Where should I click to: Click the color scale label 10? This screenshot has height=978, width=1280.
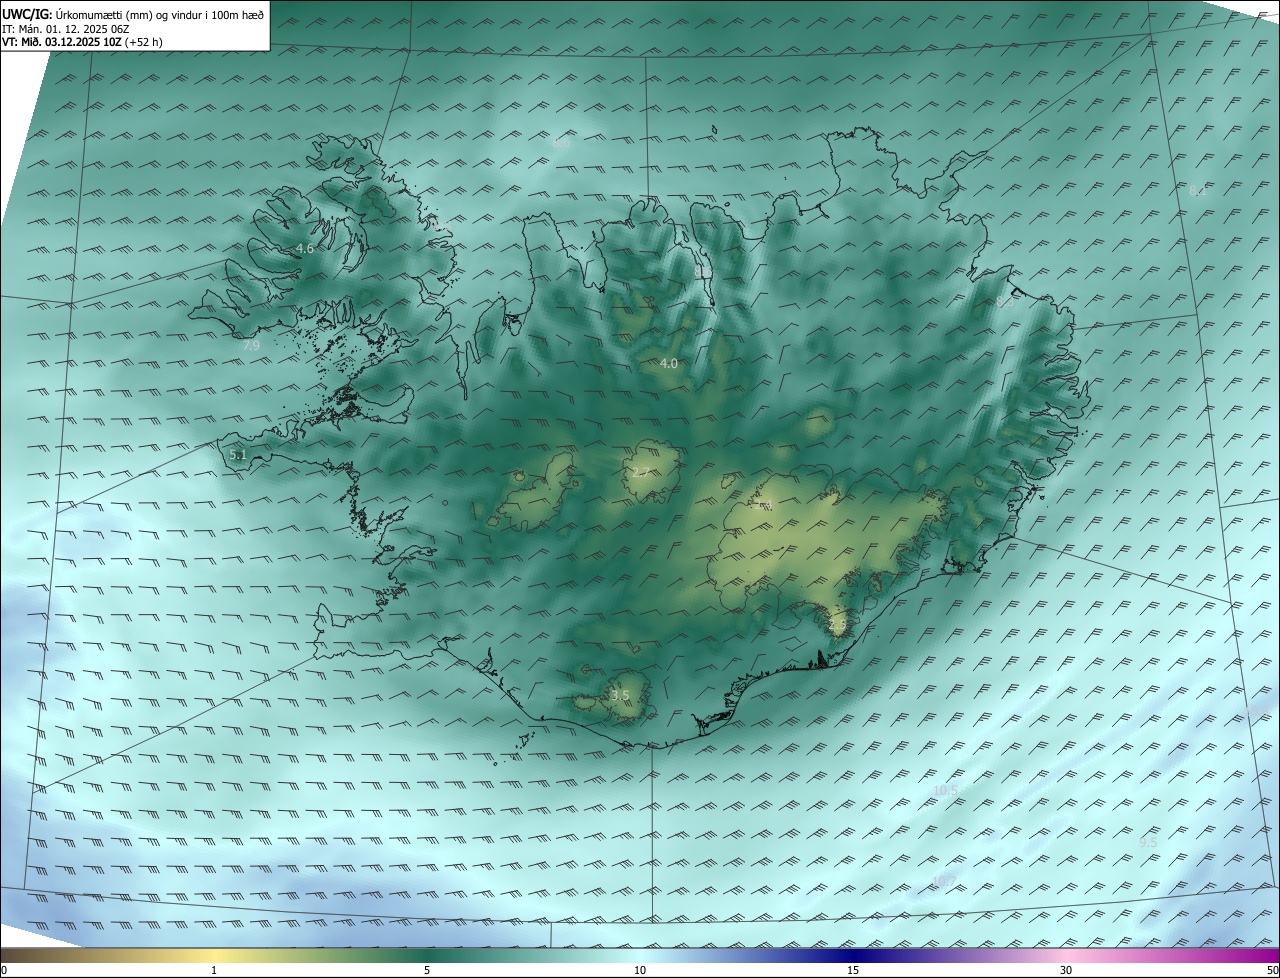pos(640,971)
